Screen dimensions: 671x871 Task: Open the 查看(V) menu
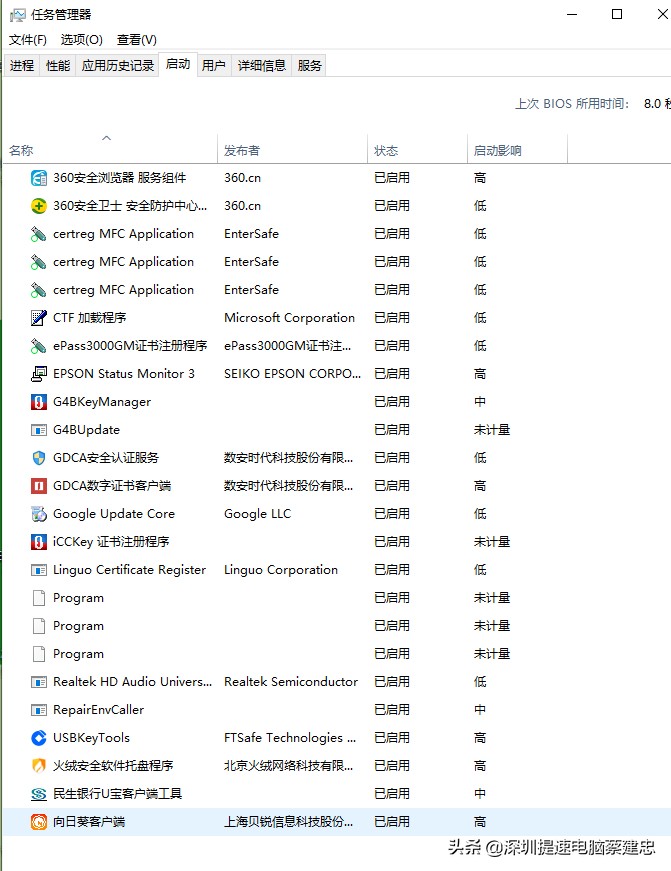137,39
